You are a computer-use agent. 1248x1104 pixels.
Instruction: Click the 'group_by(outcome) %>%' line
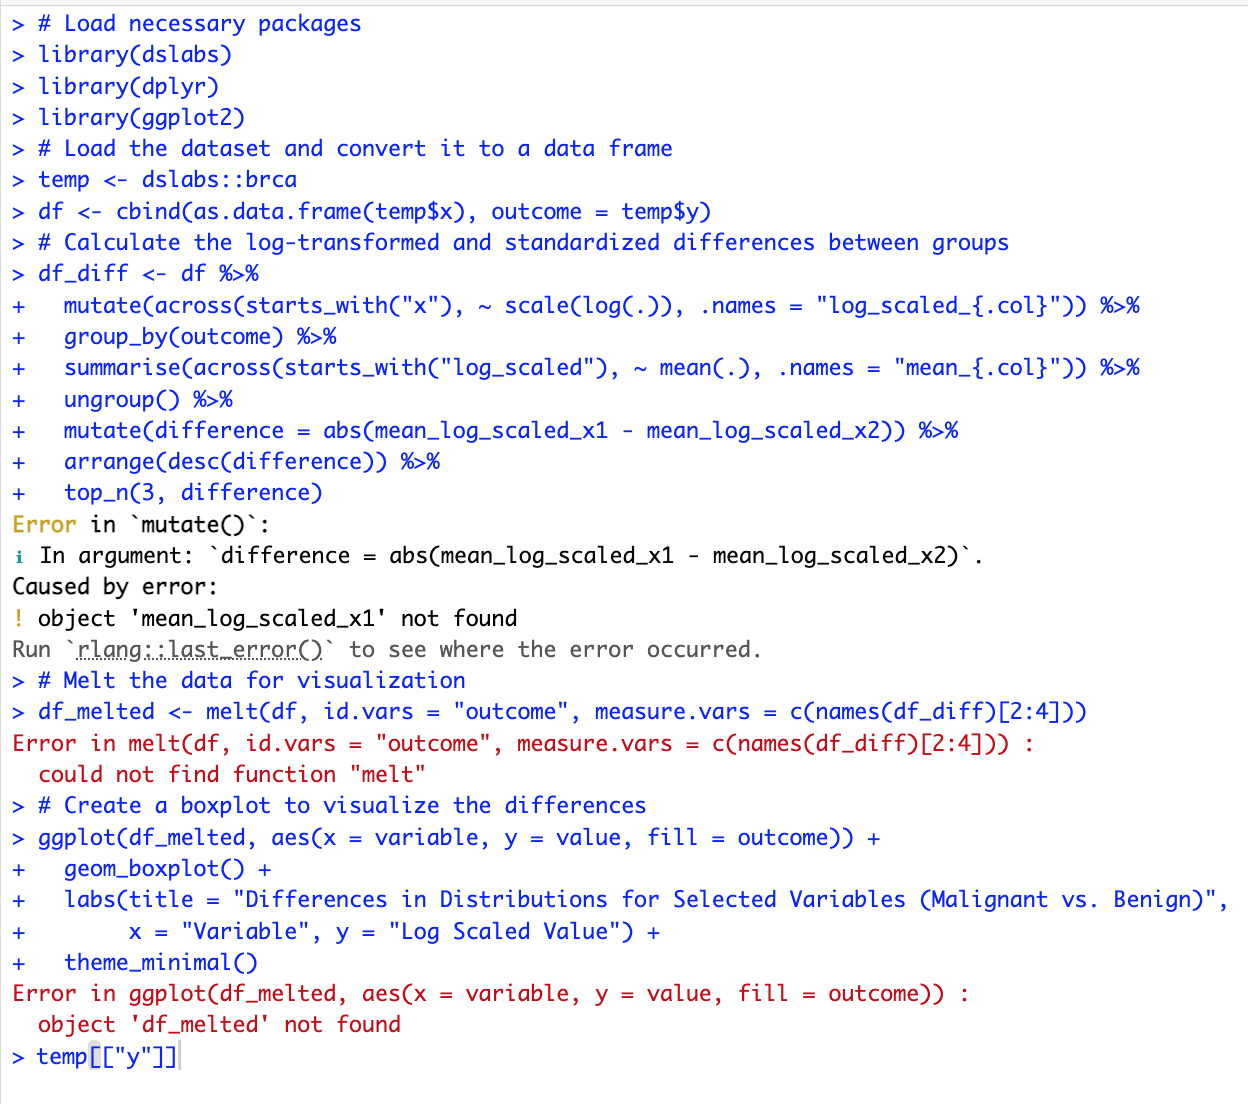200,336
